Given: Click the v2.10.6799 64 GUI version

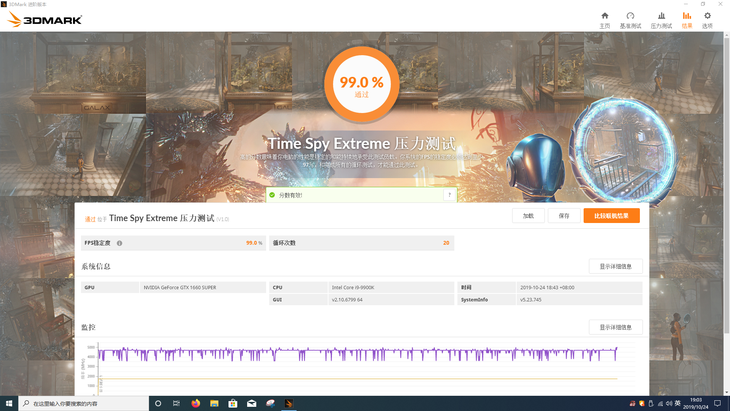Looking at the screenshot, I should [x=347, y=300].
